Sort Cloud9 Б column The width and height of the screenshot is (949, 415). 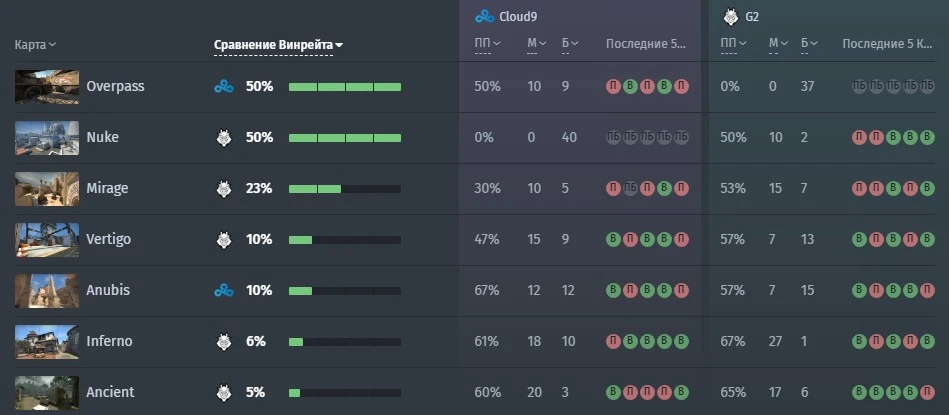click(570, 43)
